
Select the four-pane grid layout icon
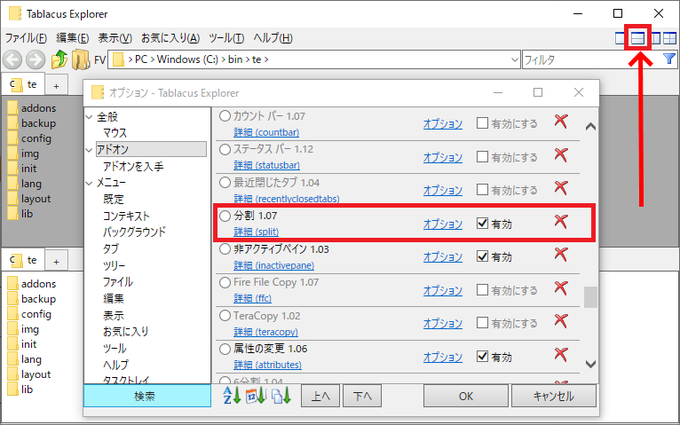(670, 39)
